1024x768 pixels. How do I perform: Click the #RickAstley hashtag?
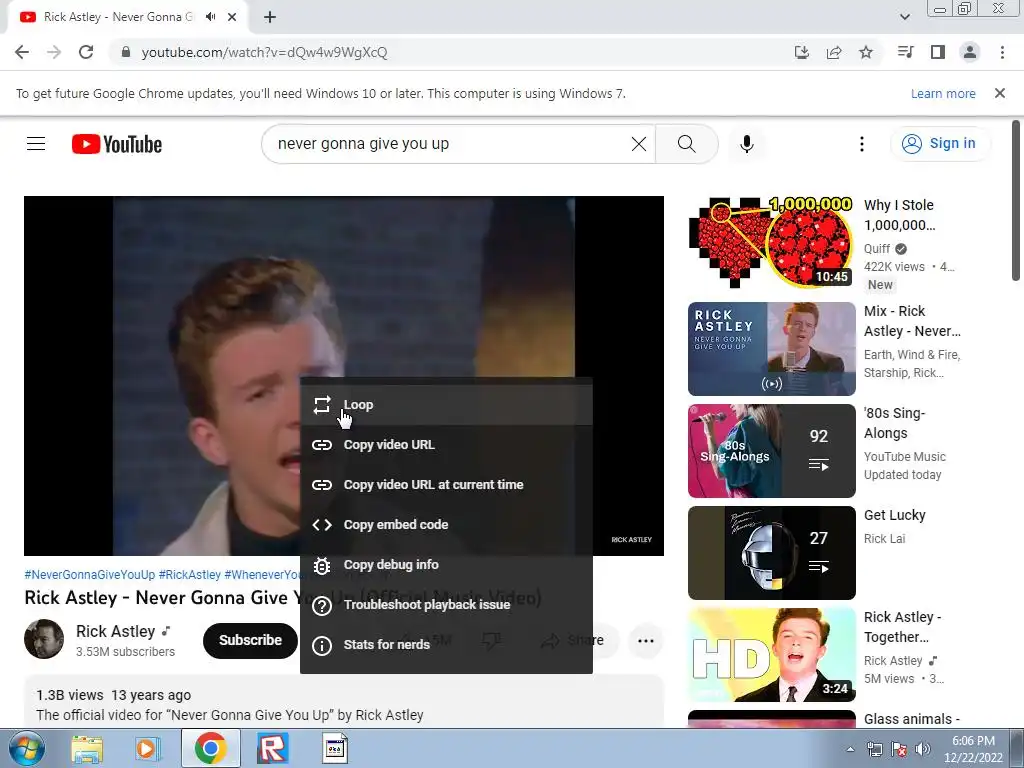point(189,575)
